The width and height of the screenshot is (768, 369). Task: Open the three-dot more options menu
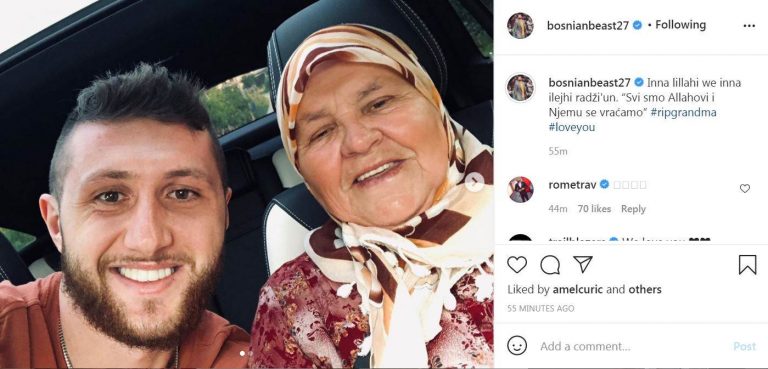[x=749, y=26]
